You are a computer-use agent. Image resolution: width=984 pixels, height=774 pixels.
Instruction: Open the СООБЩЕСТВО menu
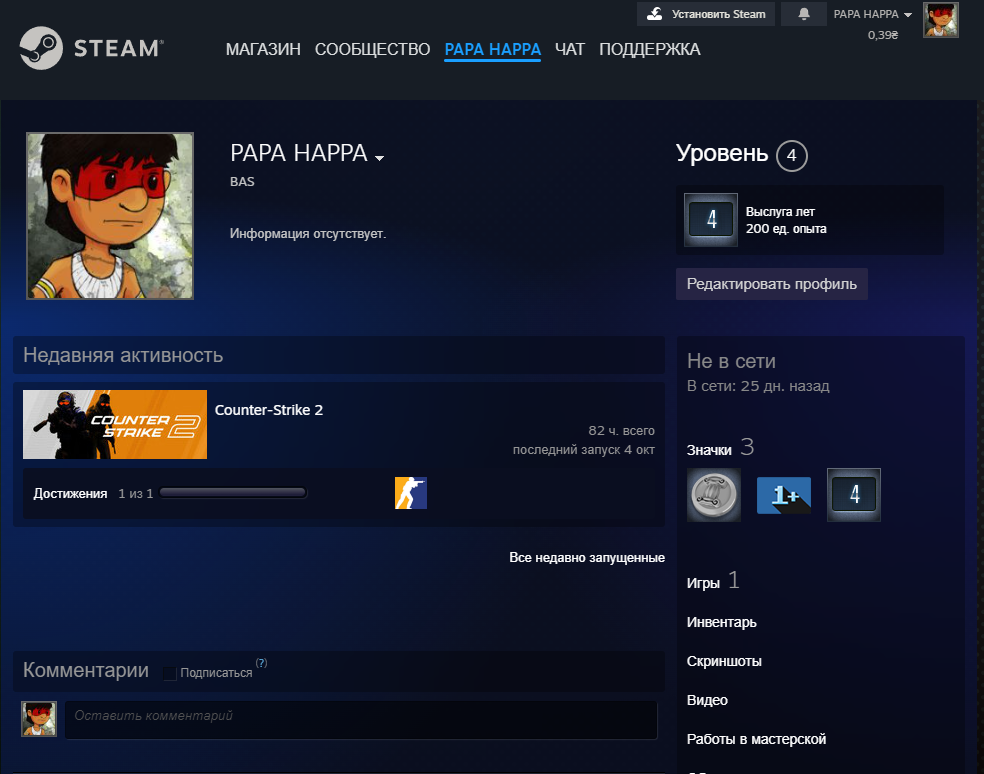click(372, 49)
